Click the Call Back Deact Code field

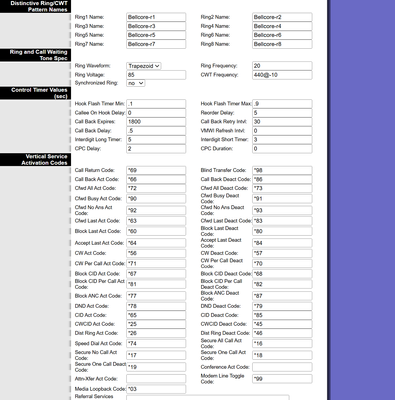282,179
